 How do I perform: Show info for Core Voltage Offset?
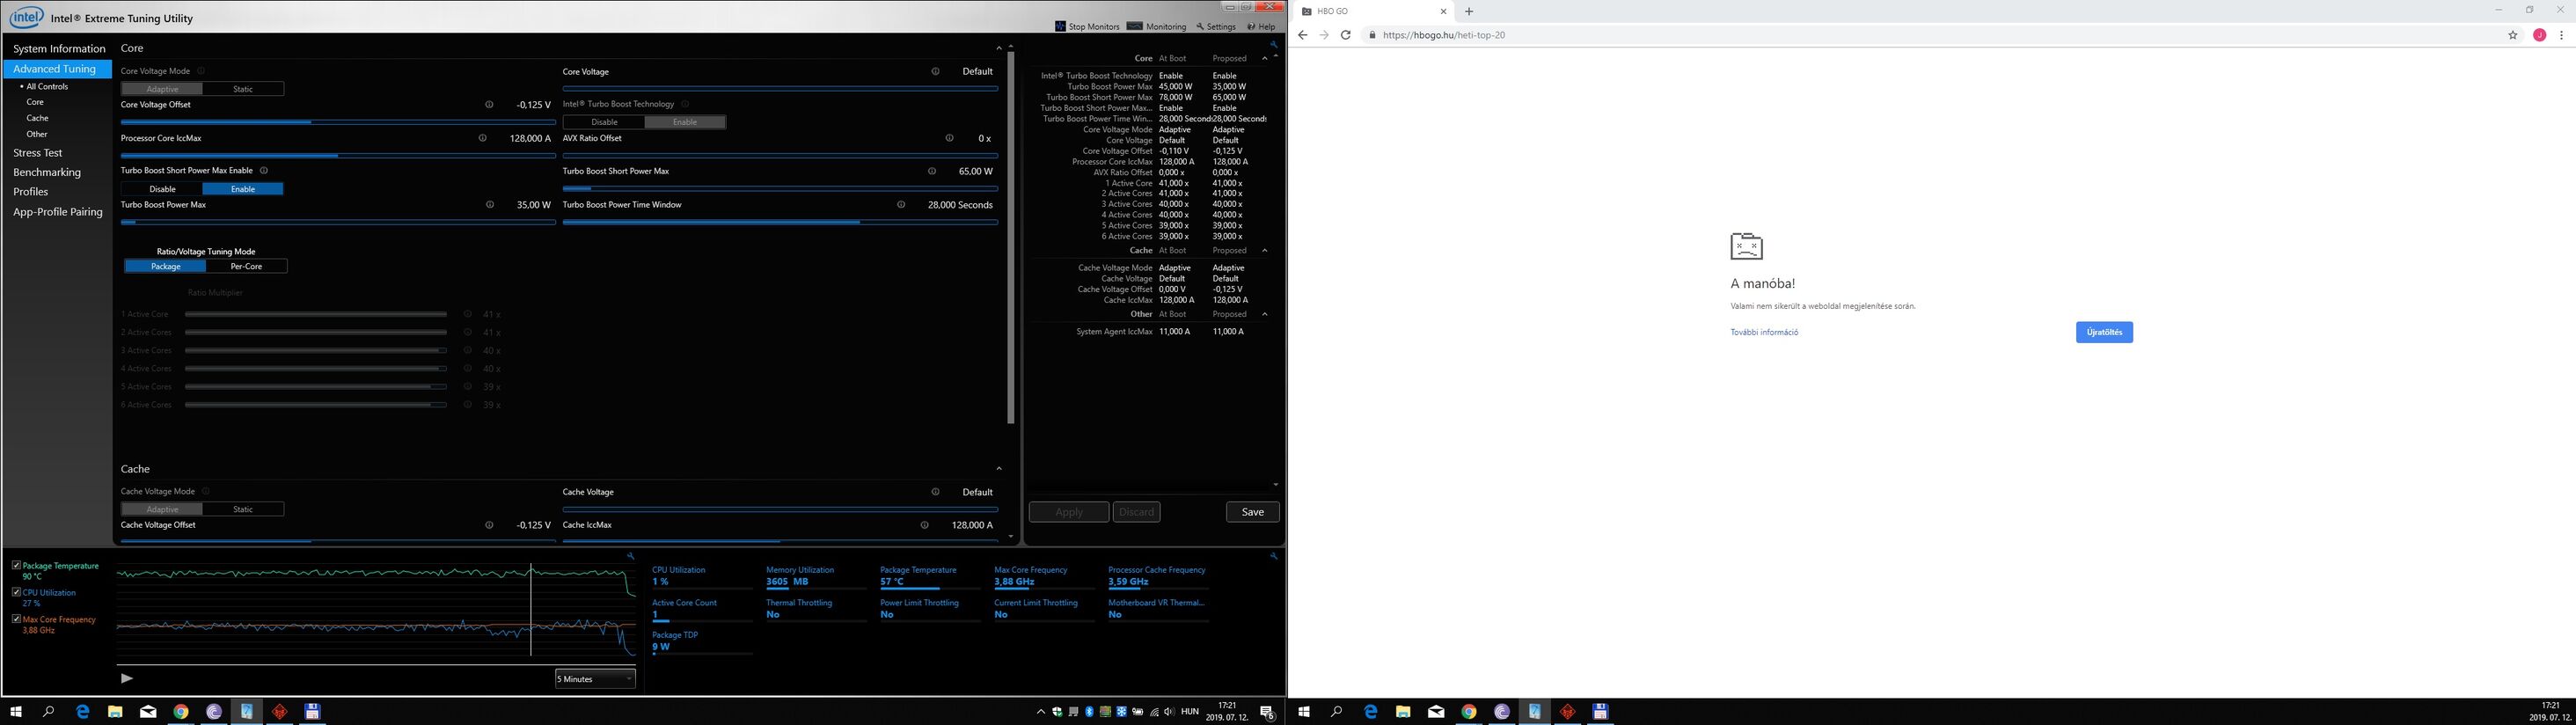point(489,105)
